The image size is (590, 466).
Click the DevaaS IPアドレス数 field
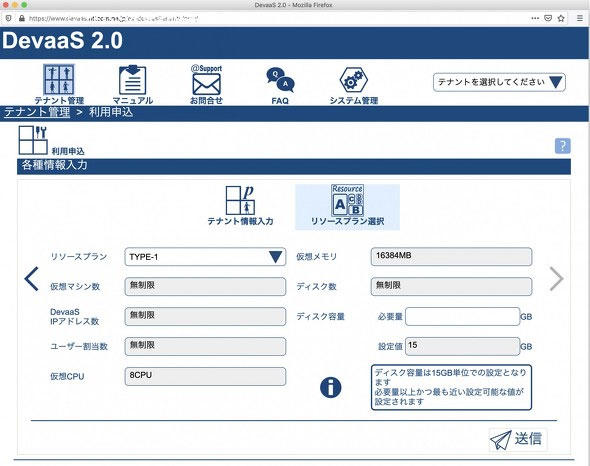coord(205,317)
